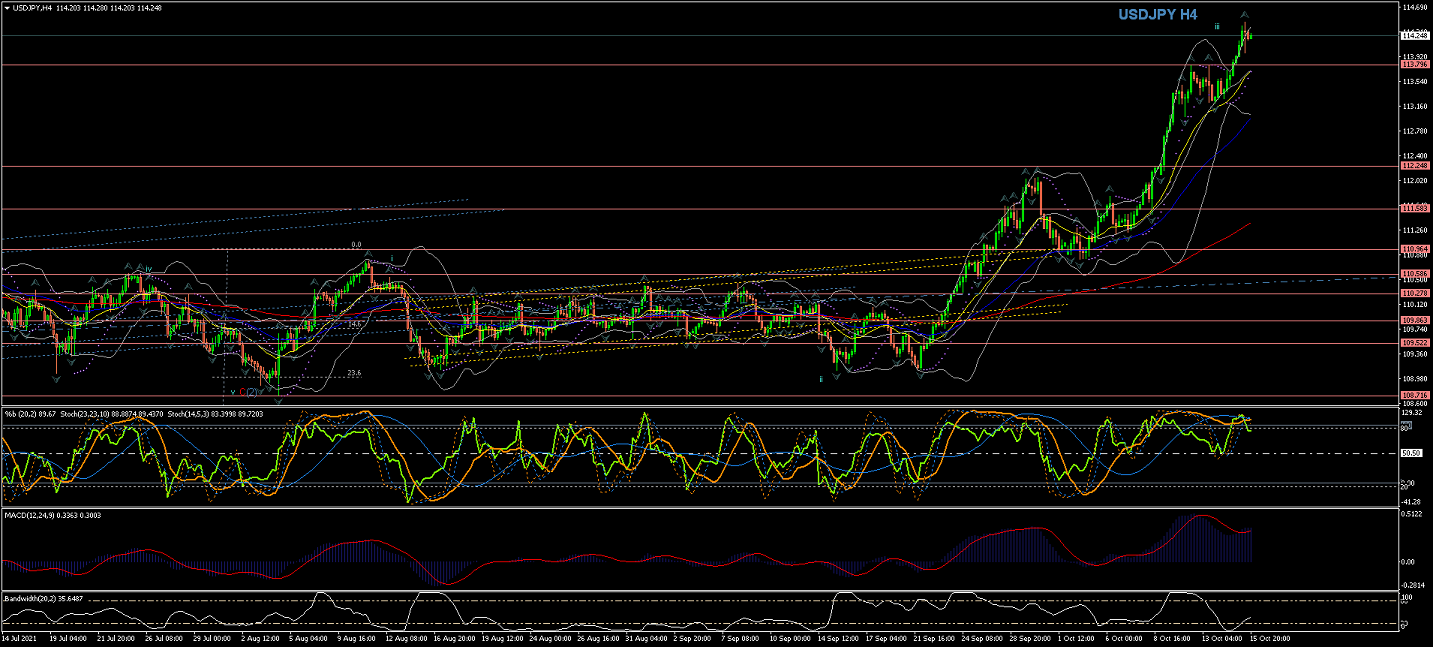Click the 50.00 level label in stochastic panel
Screen dimensions: 1433x647
[1412, 453]
